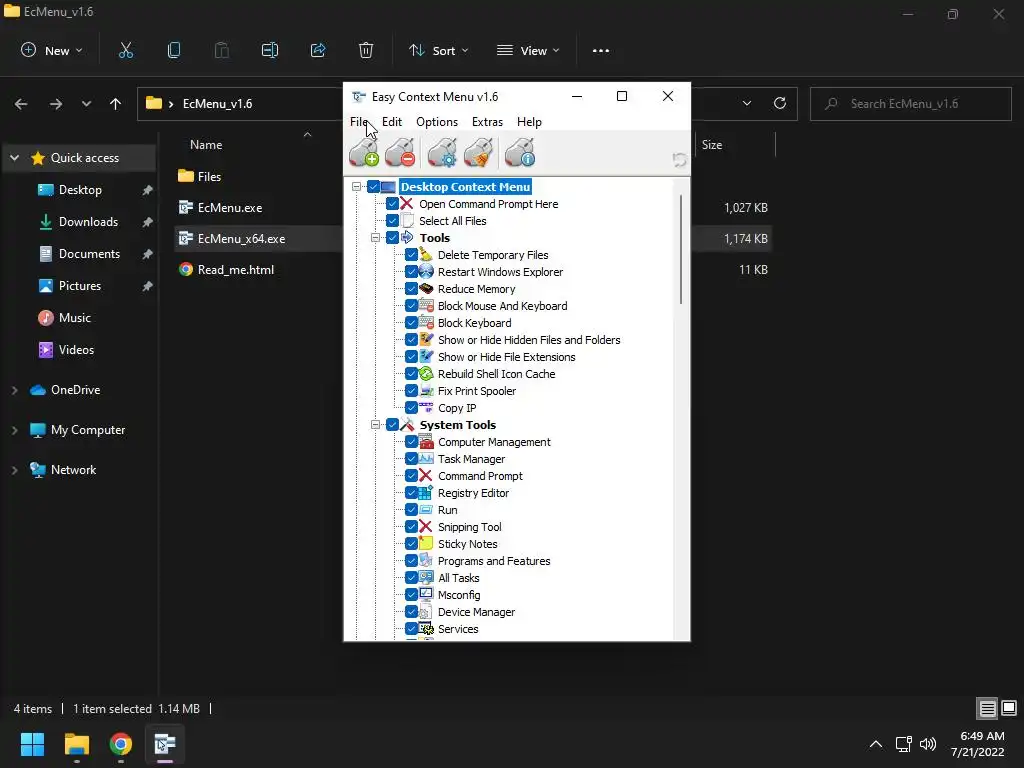Click the Apply Changes mouse icon with green plus
1024x768 pixels.
pos(364,152)
